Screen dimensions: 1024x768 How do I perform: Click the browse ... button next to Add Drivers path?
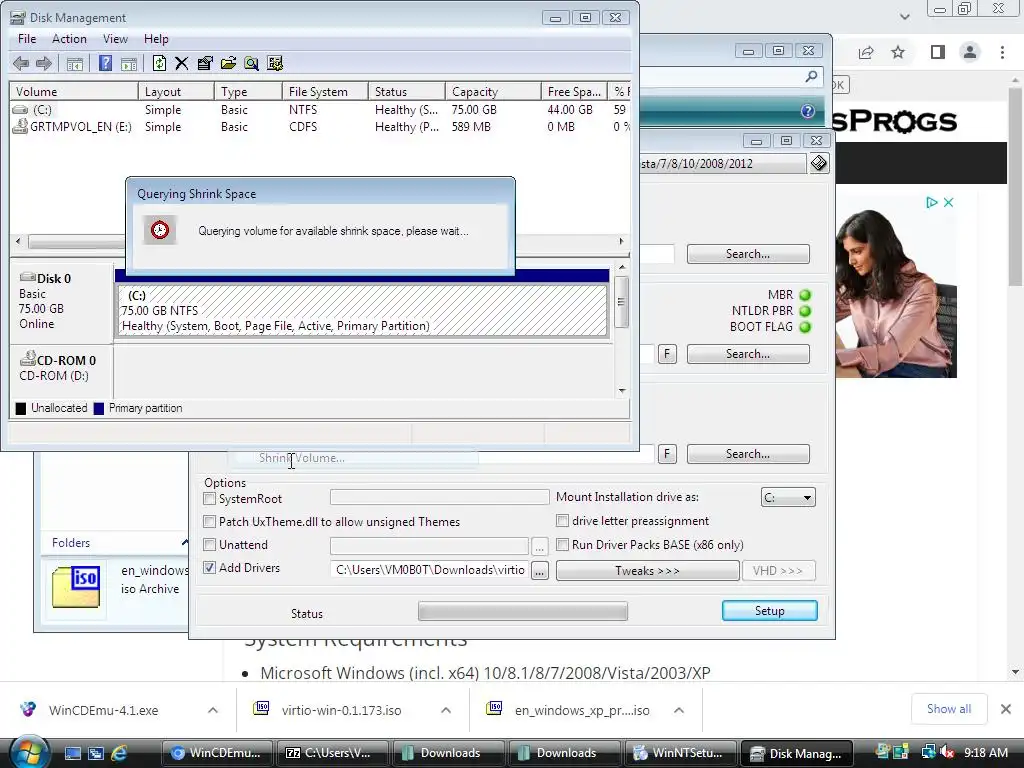tap(539, 571)
